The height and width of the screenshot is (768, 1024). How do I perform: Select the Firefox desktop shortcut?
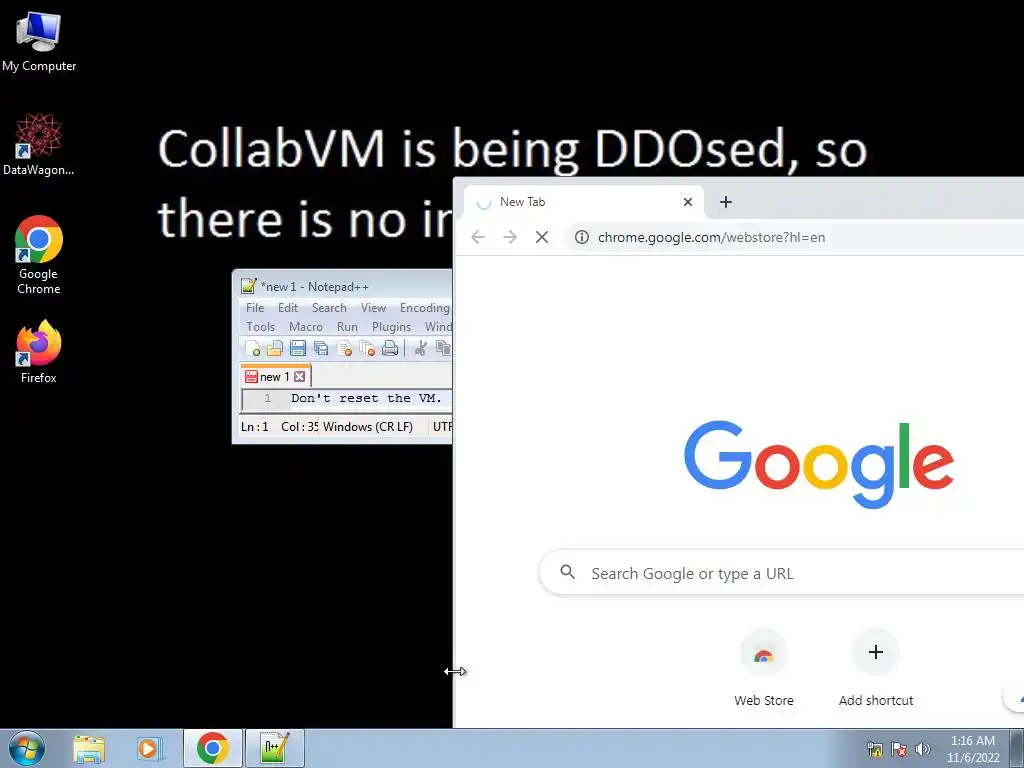39,351
